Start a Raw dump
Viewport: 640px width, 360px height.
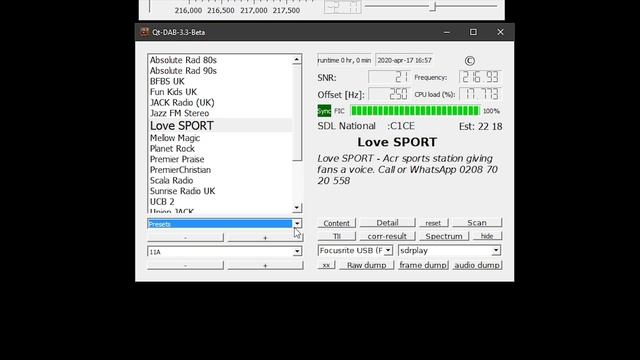(x=366, y=265)
